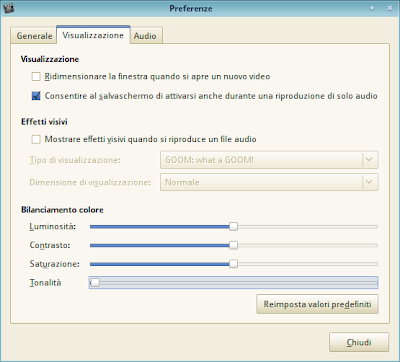Enable Mostrare effetti visivi checkbox

tap(36, 139)
